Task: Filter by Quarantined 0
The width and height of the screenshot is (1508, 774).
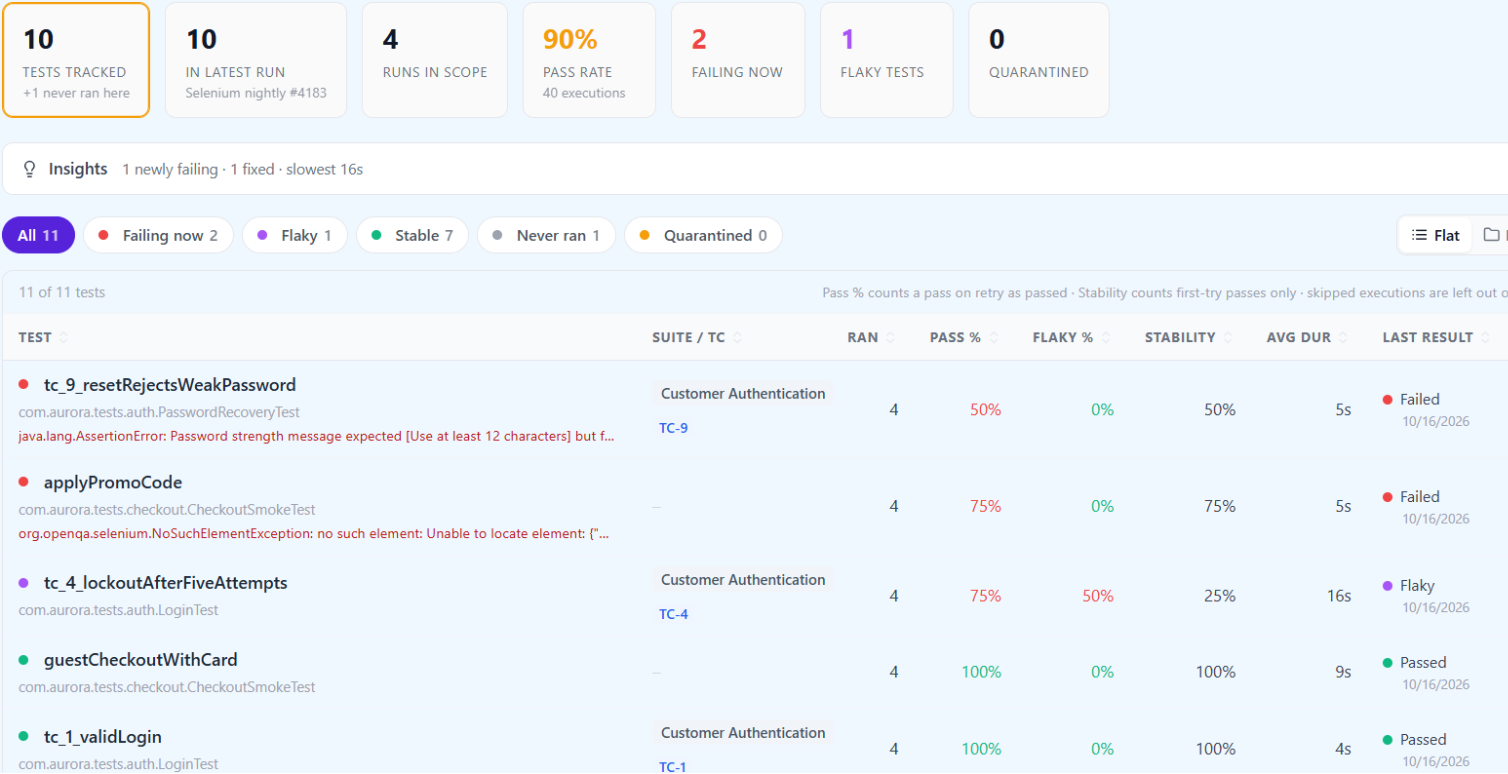Action: pos(703,236)
